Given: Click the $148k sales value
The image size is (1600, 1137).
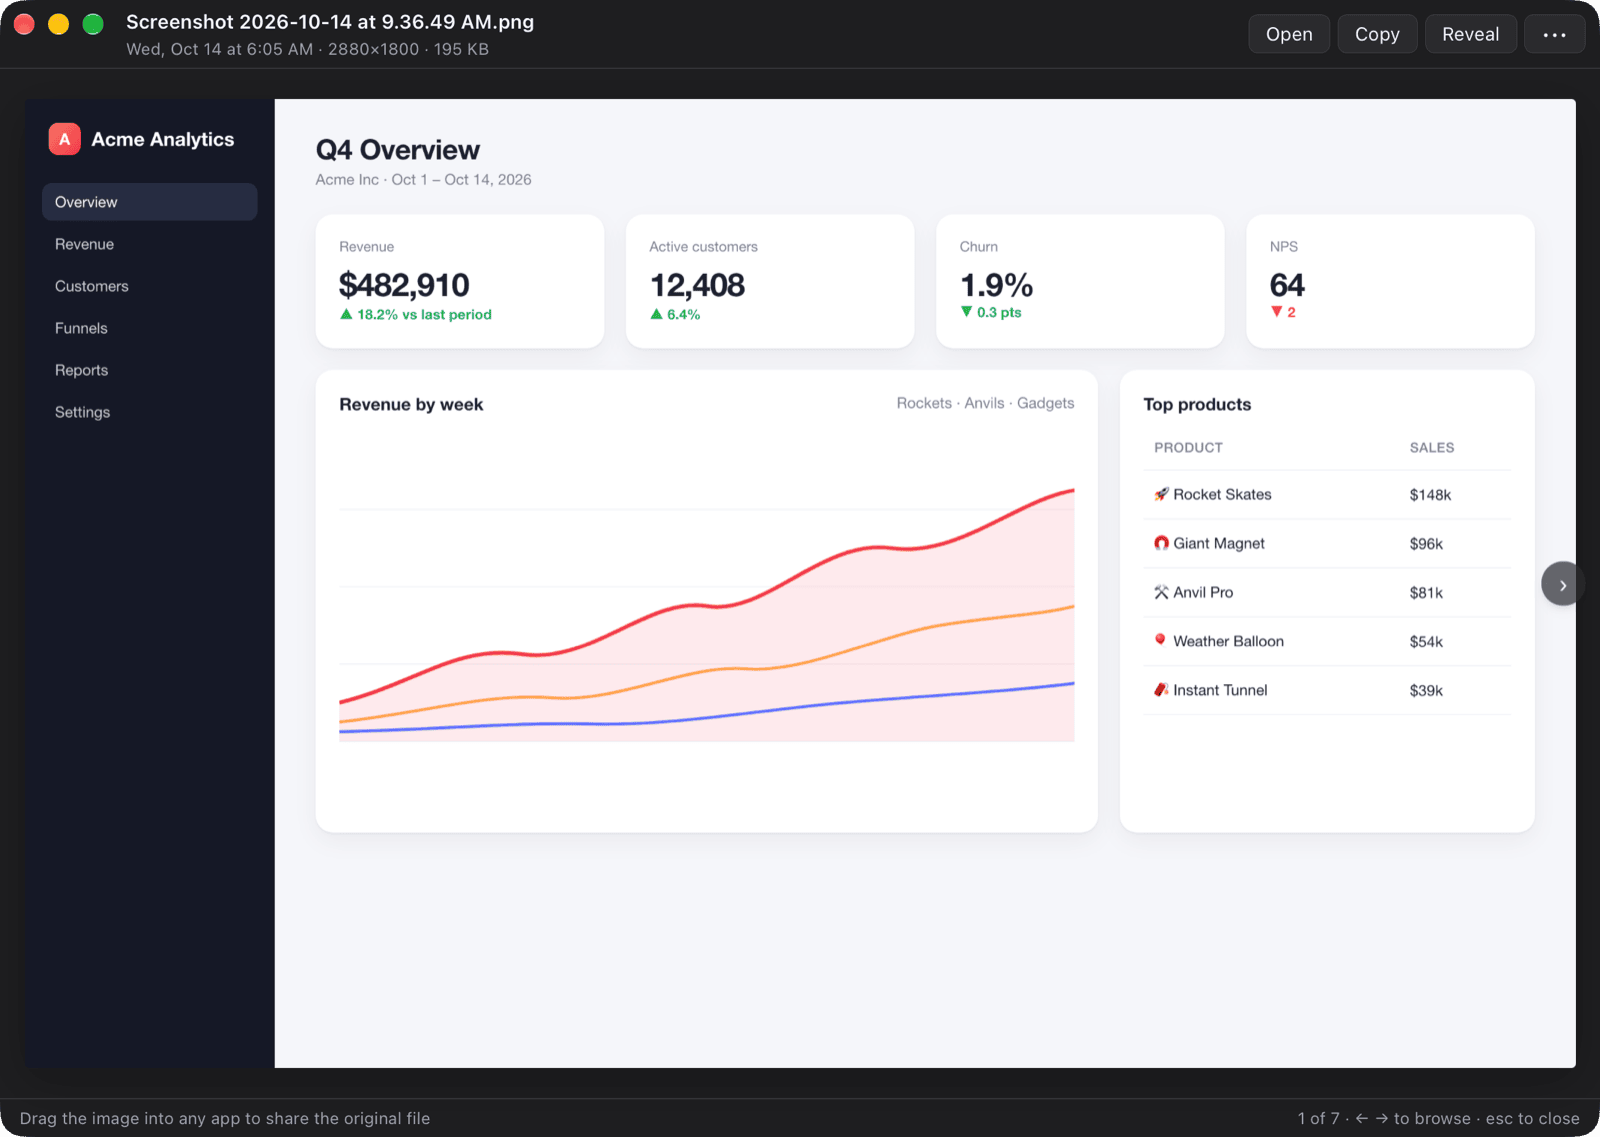Looking at the screenshot, I should pyautogui.click(x=1430, y=495).
